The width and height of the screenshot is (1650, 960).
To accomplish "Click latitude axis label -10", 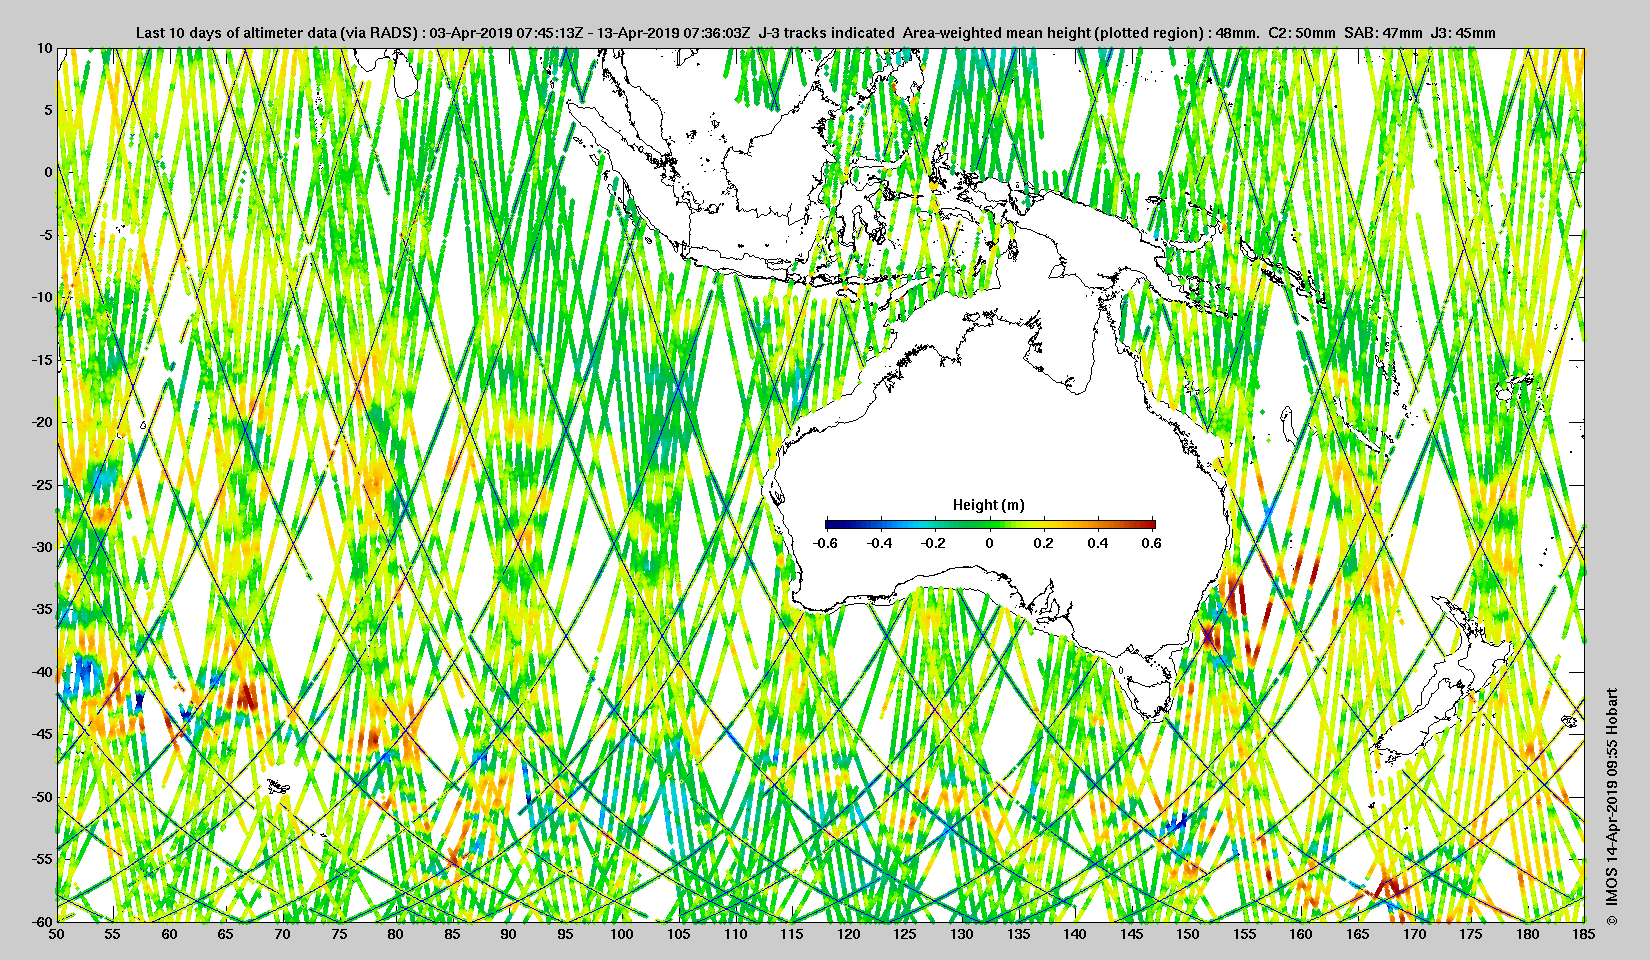I will (x=41, y=297).
